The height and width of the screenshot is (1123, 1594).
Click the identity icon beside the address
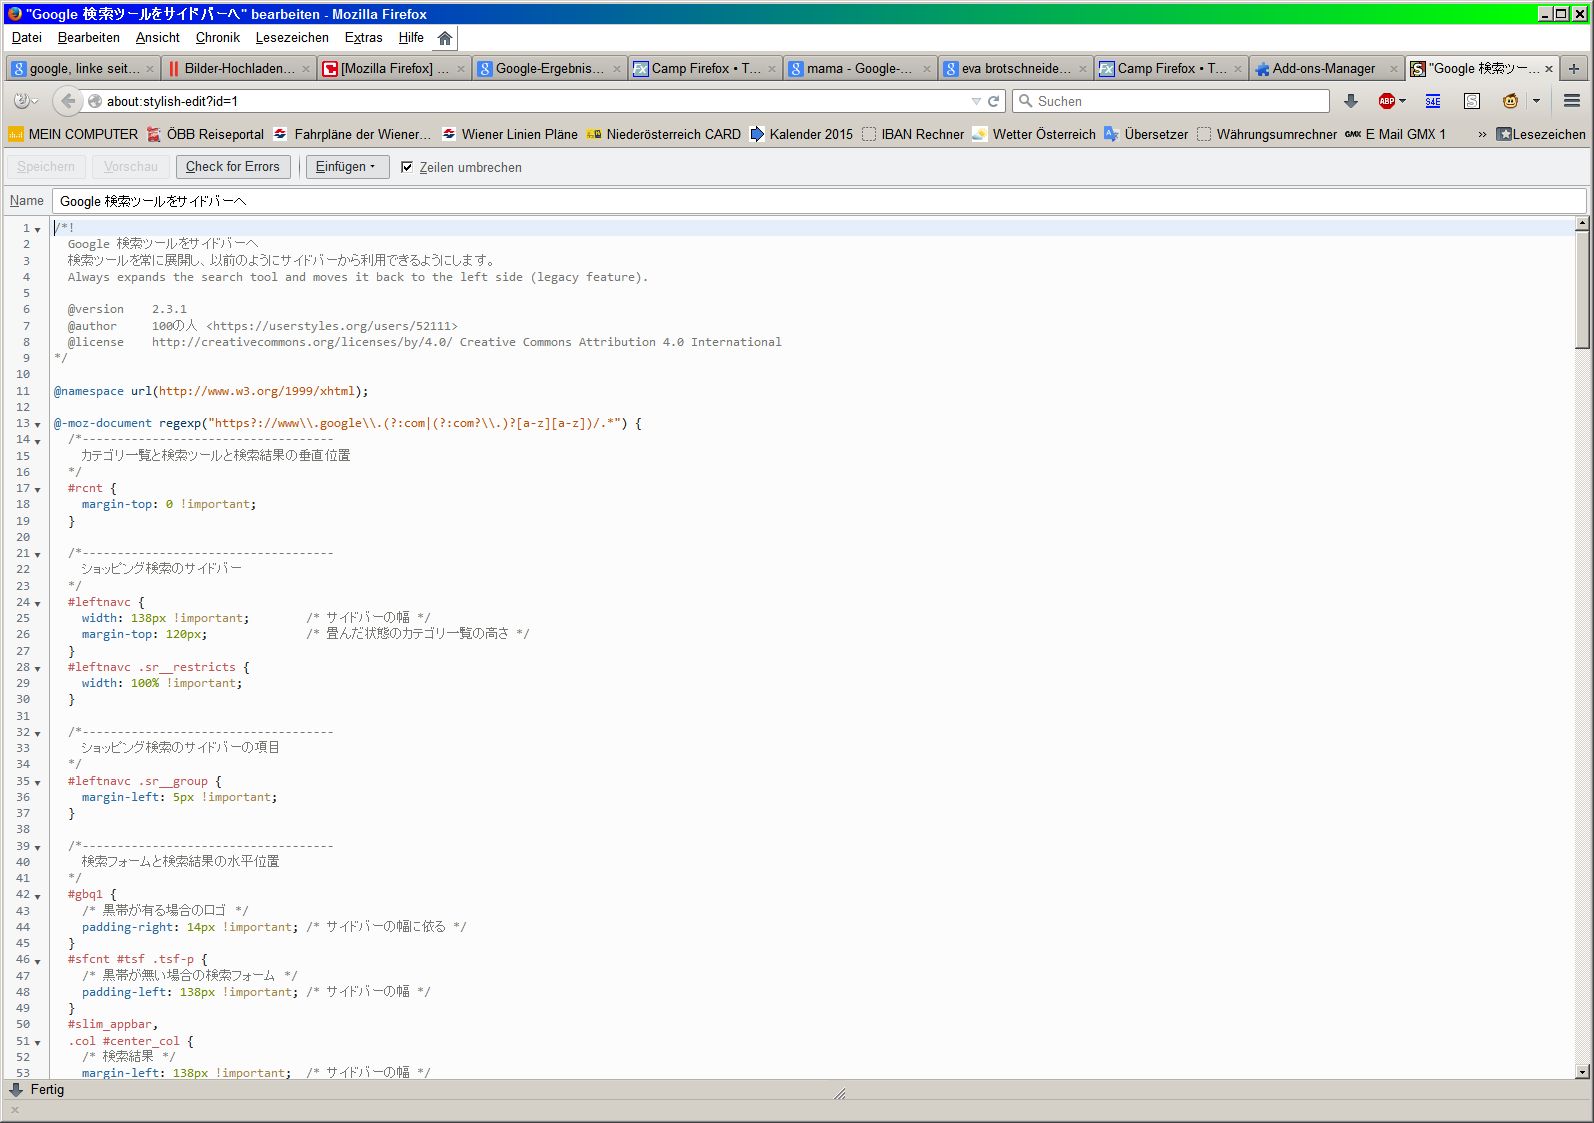pyautogui.click(x=95, y=101)
